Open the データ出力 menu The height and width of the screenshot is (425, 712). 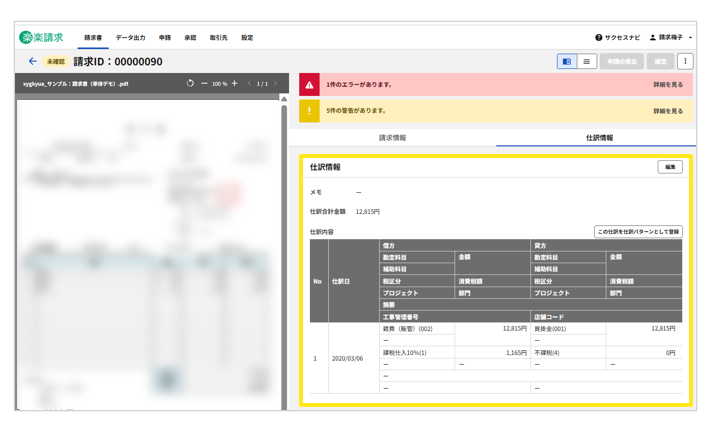pos(130,38)
